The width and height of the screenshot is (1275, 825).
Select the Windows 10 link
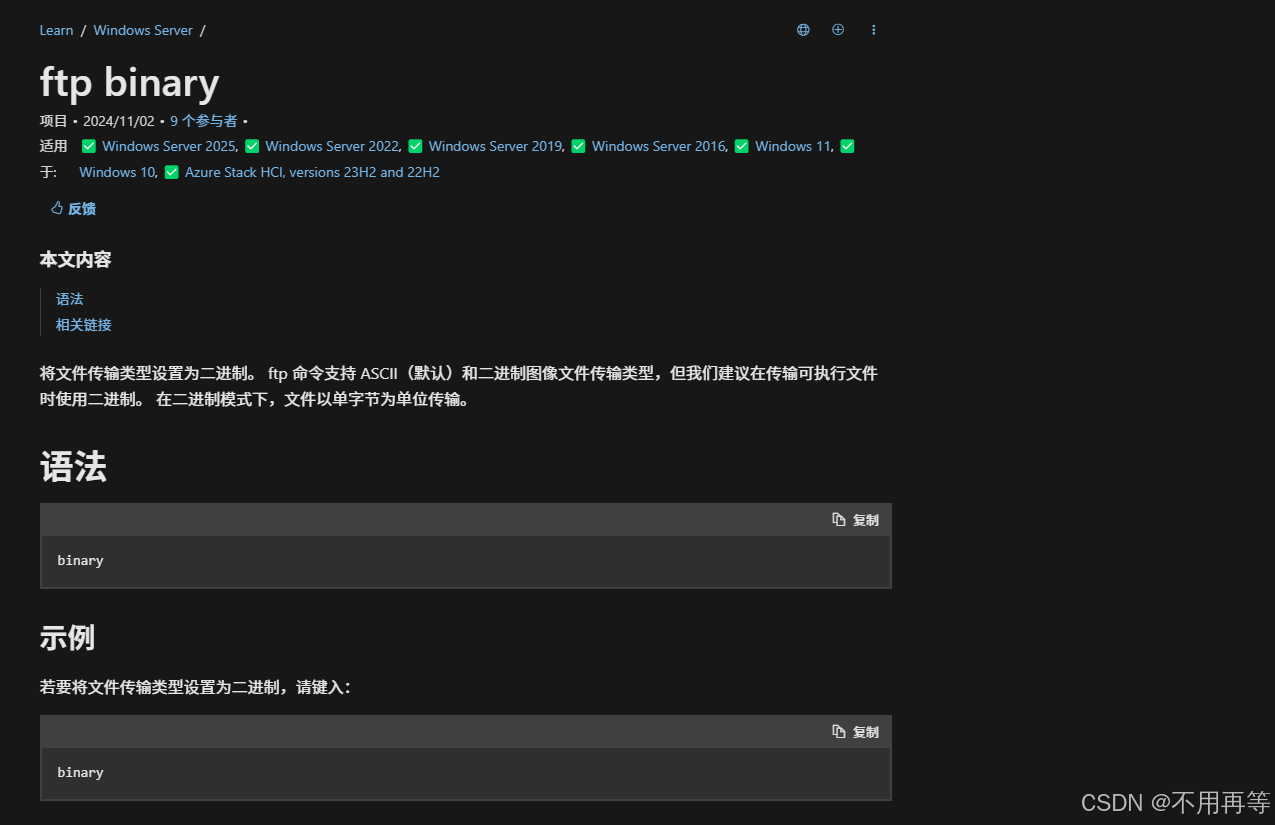(x=117, y=172)
